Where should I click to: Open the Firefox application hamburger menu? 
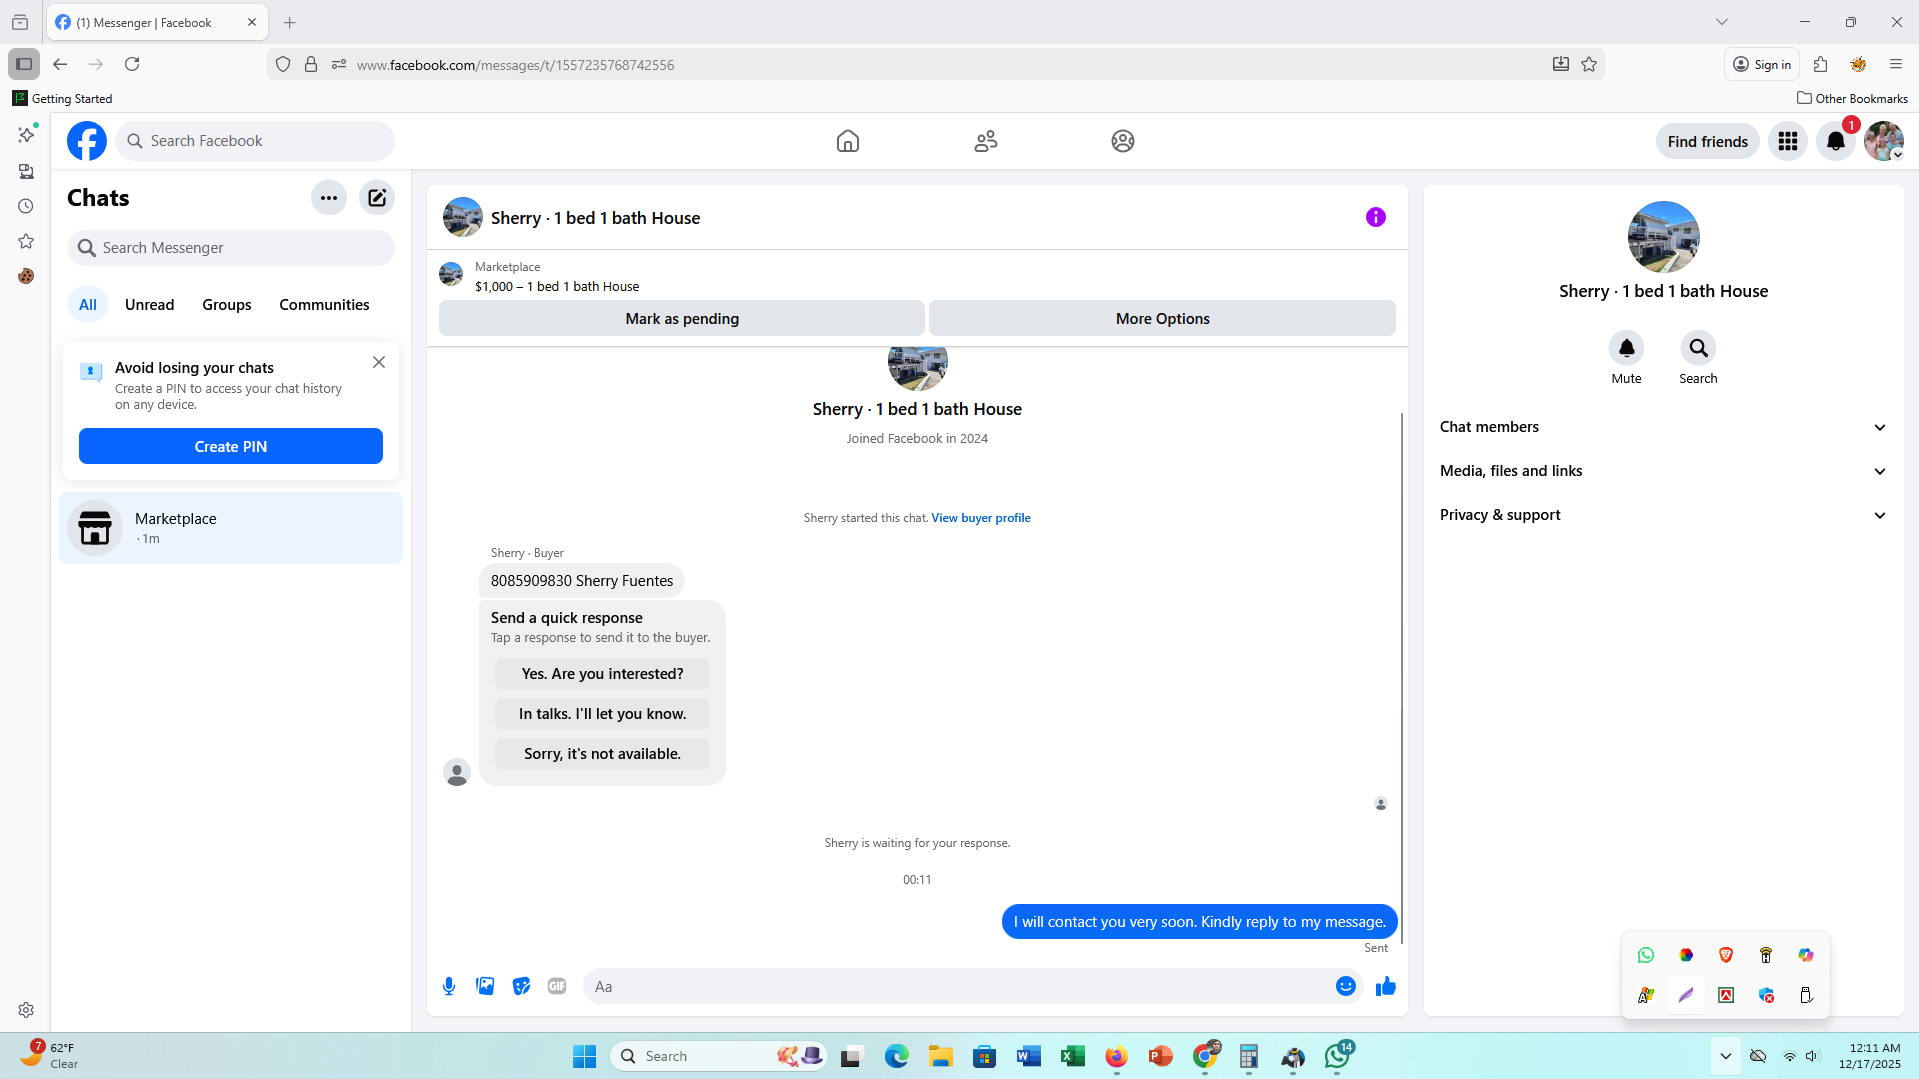coord(1896,64)
